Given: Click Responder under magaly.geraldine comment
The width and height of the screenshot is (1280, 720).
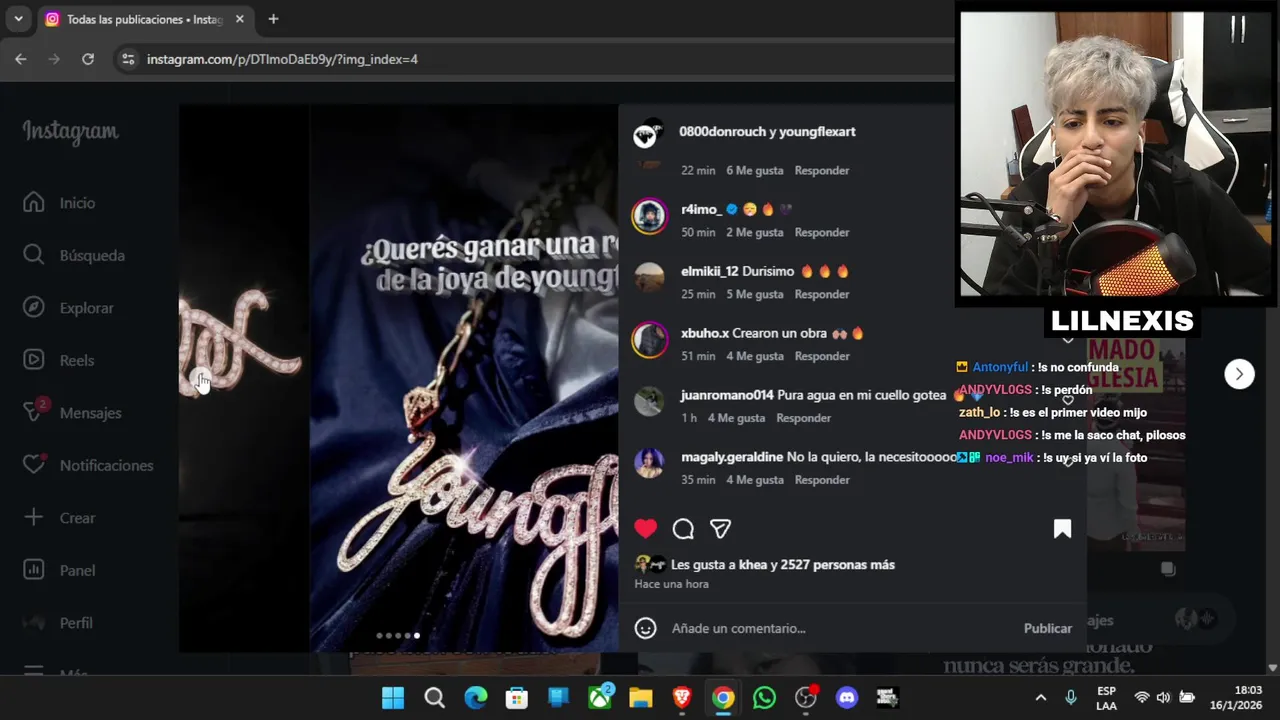Looking at the screenshot, I should (x=822, y=480).
